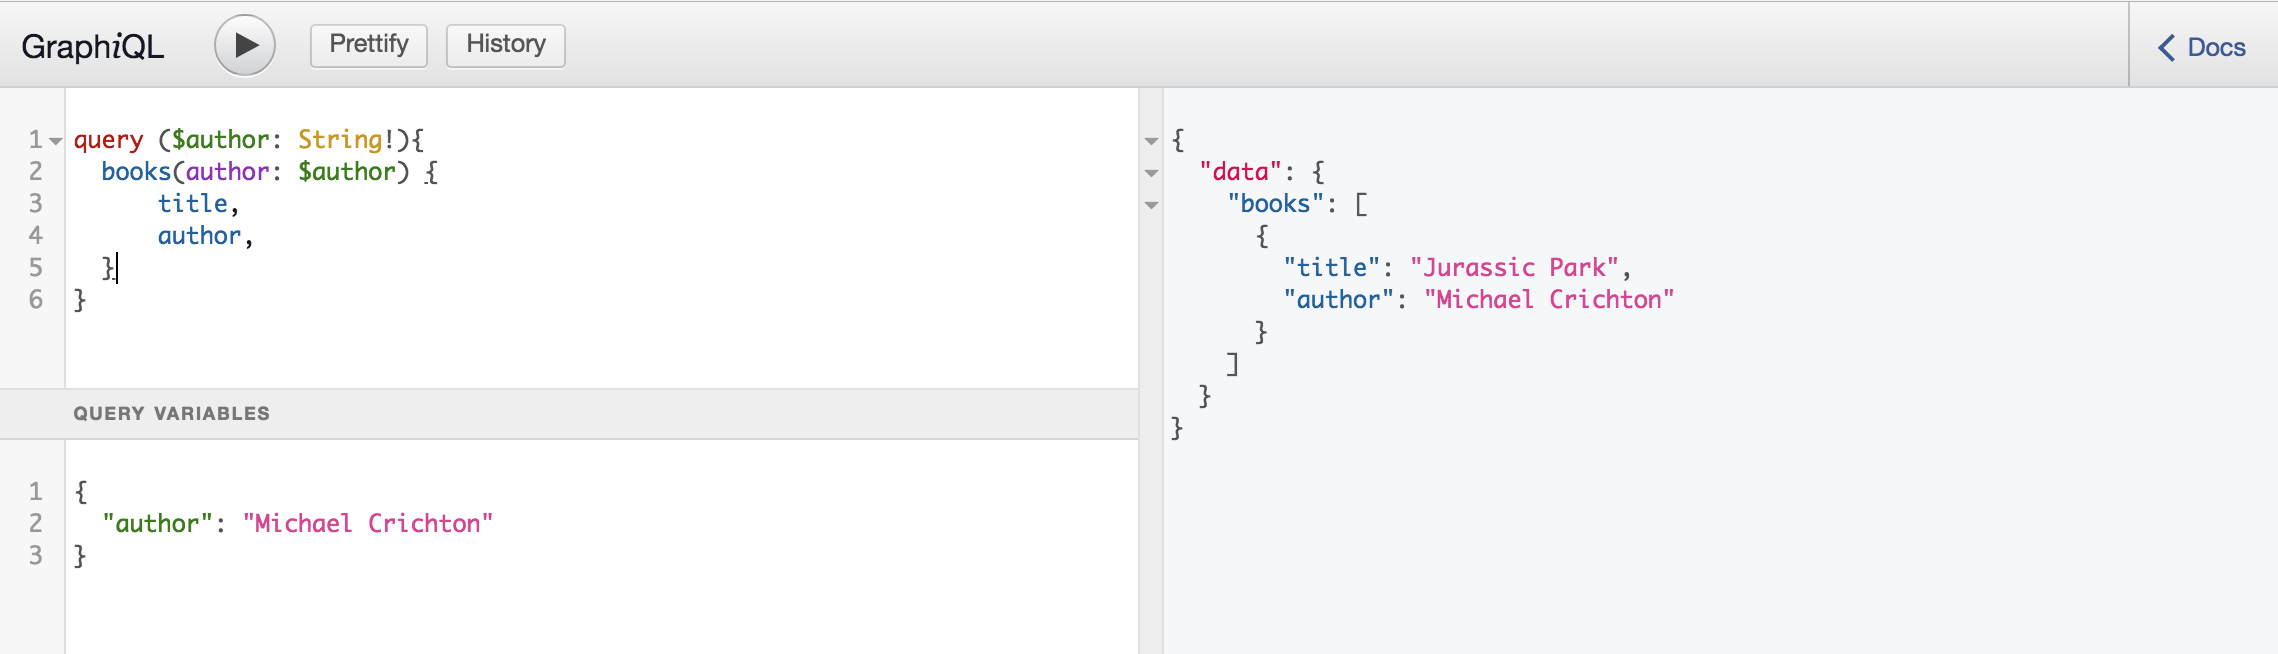
Task: Open the Docs panel
Action: coord(2215,47)
